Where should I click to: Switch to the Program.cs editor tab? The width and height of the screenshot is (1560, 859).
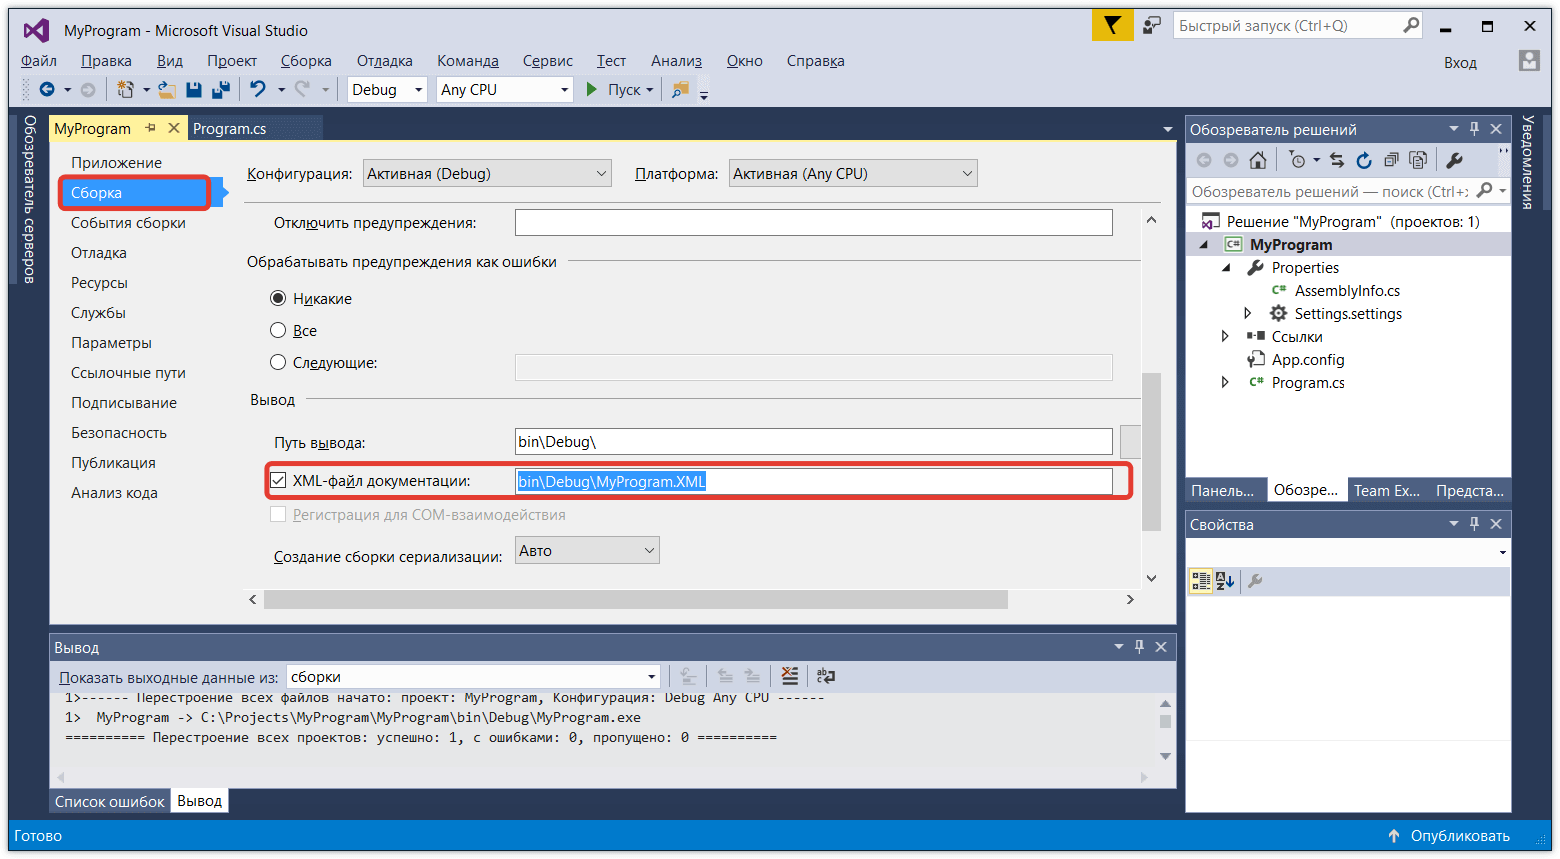[x=230, y=129]
